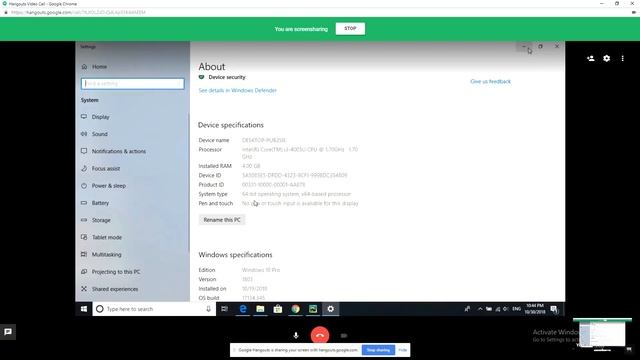Open Tablet mode settings
This screenshot has width=640, height=360.
107,237
